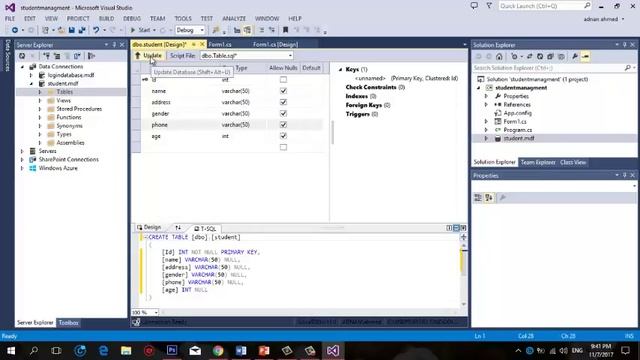This screenshot has width=640, height=360.
Task: Uncheck Allow Nulls for the age column
Action: (283, 136)
